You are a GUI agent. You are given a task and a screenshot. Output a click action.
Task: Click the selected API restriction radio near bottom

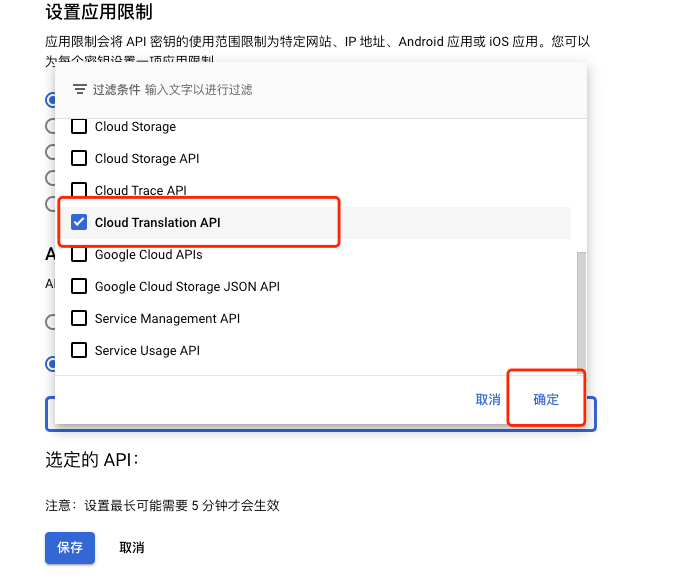tap(51, 364)
